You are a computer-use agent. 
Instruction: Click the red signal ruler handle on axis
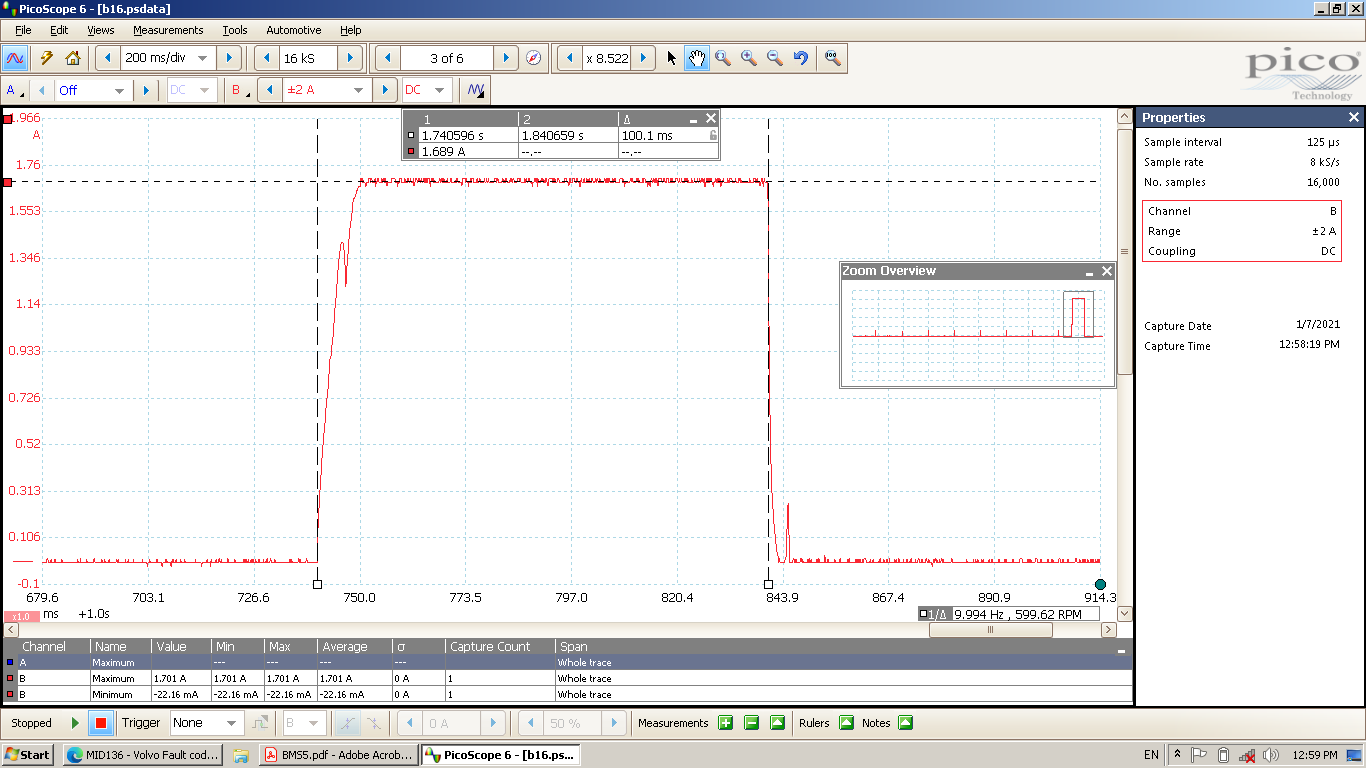point(7,182)
